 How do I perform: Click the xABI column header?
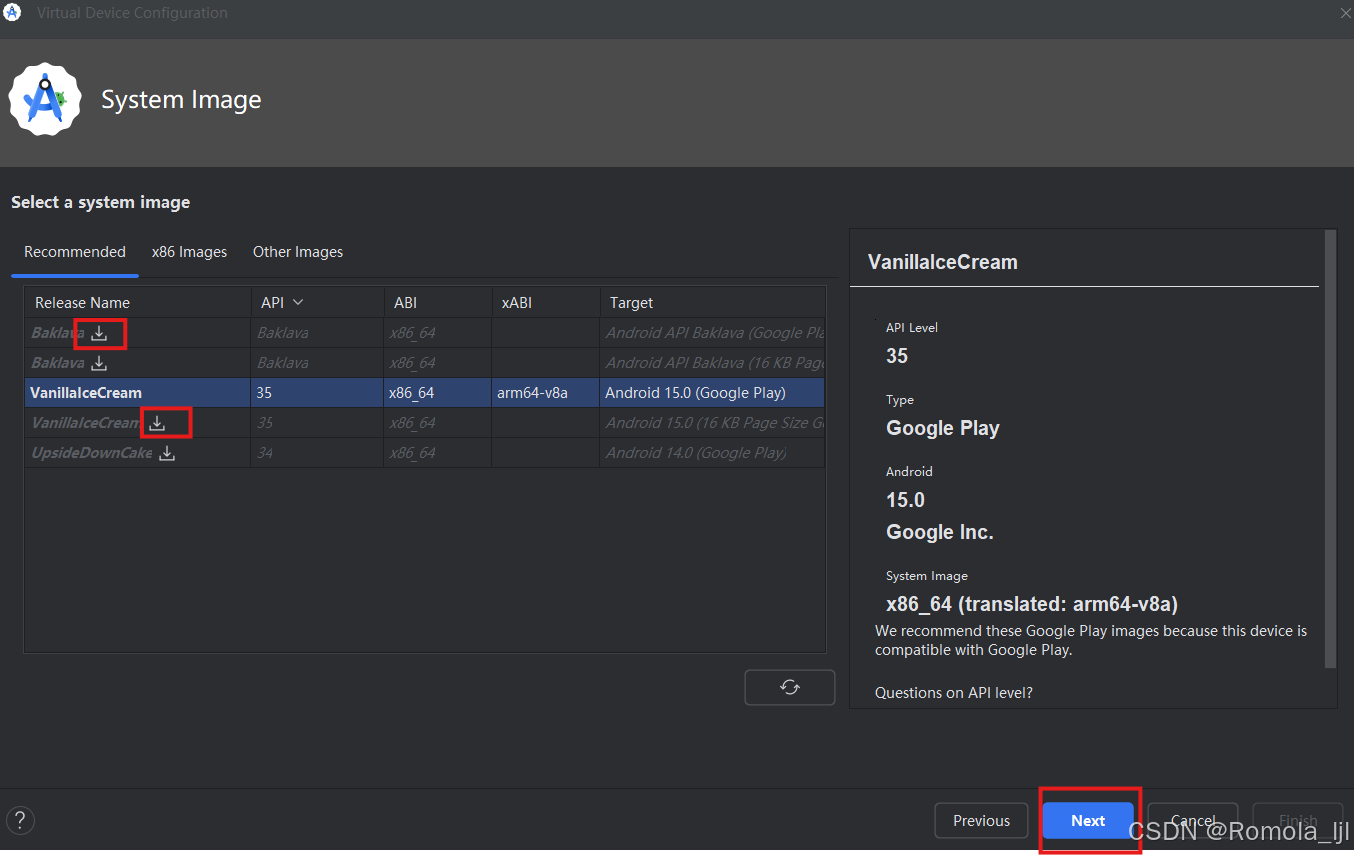545,302
